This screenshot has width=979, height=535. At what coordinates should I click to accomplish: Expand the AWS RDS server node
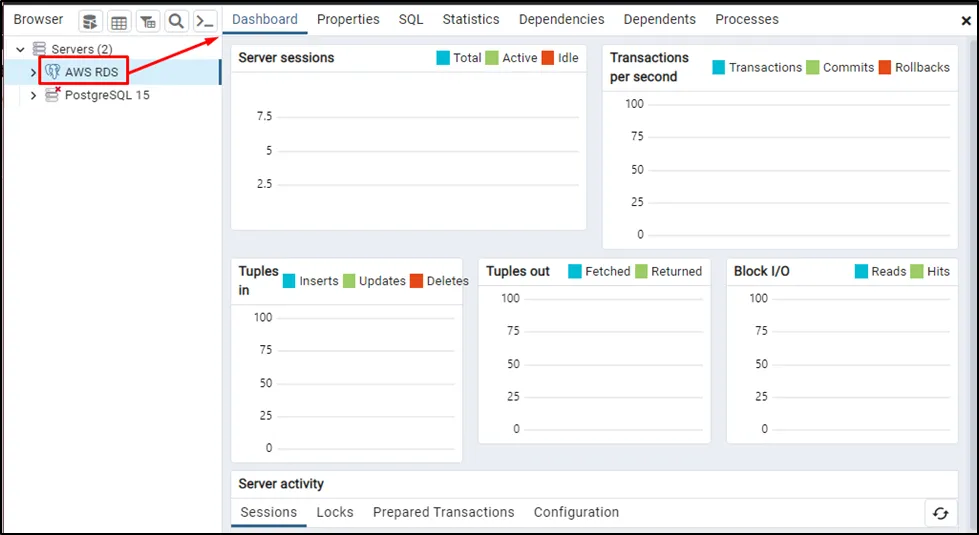pyautogui.click(x=34, y=72)
